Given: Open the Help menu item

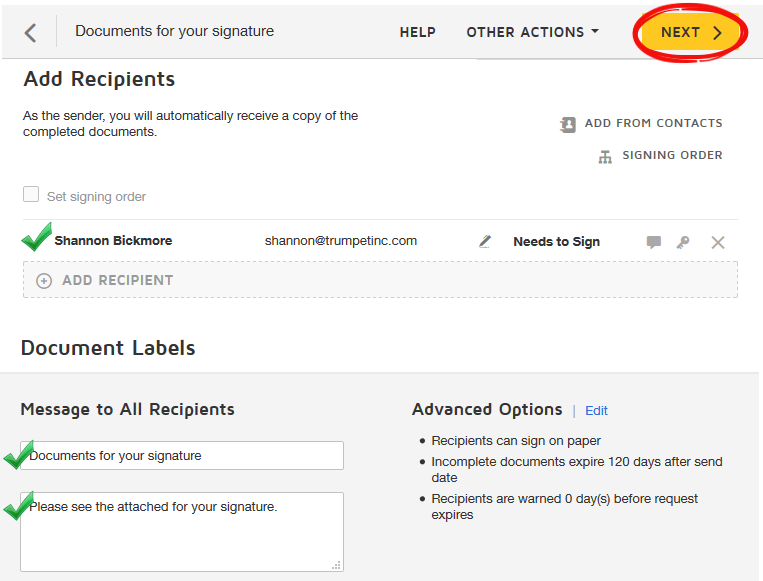Looking at the screenshot, I should click(x=418, y=32).
